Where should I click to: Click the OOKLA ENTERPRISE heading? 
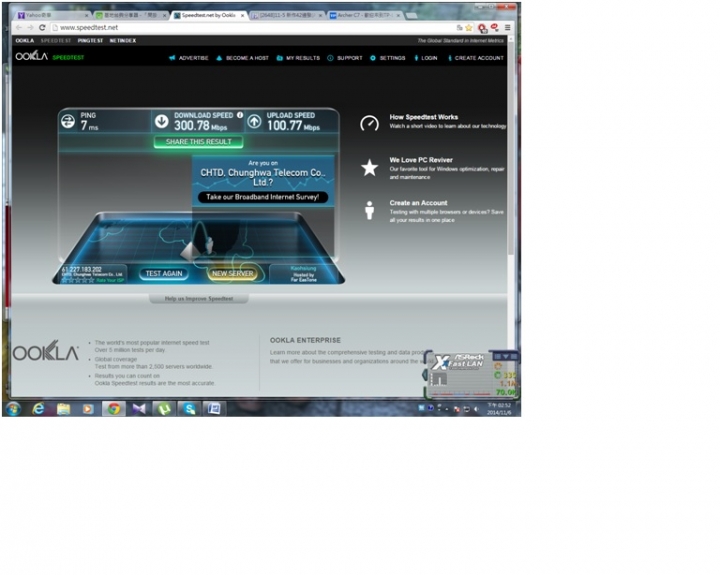pyautogui.click(x=305, y=340)
